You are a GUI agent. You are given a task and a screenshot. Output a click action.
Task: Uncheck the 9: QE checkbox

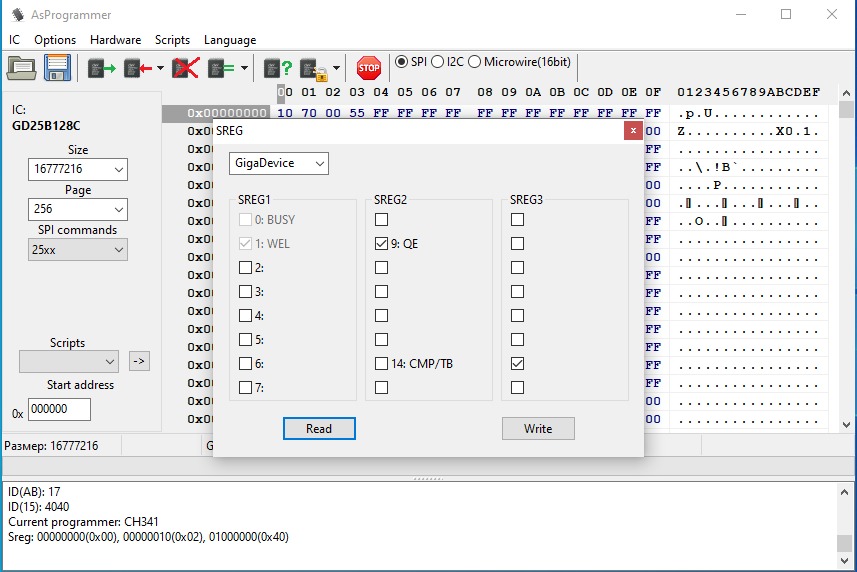381,244
